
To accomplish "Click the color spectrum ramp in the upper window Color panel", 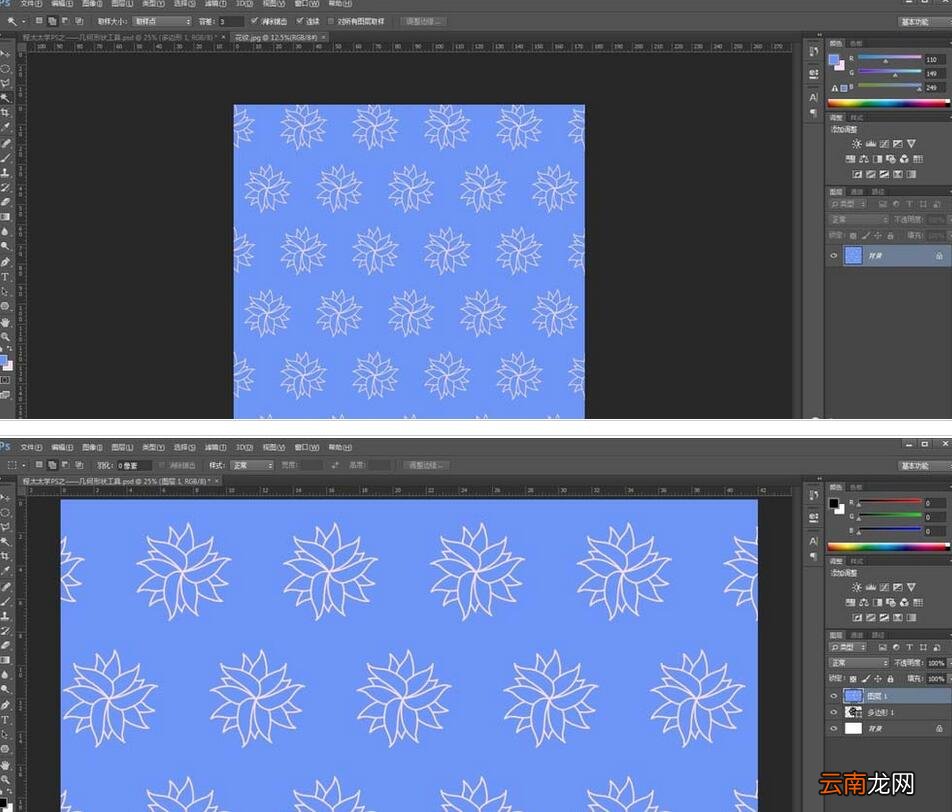I will 888,103.
